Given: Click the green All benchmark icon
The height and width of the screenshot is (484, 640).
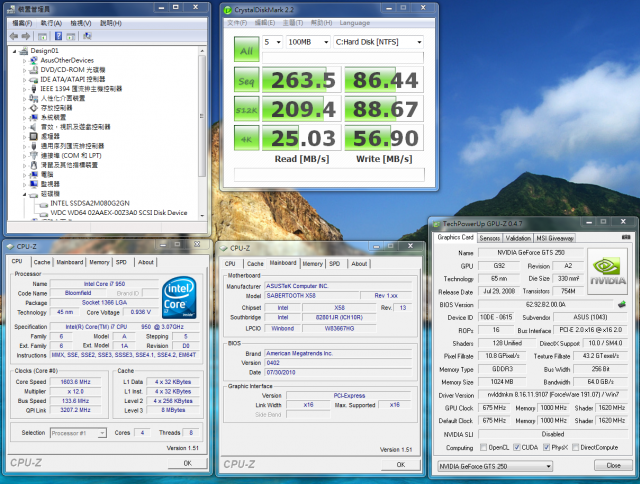Looking at the screenshot, I should click(247, 49).
